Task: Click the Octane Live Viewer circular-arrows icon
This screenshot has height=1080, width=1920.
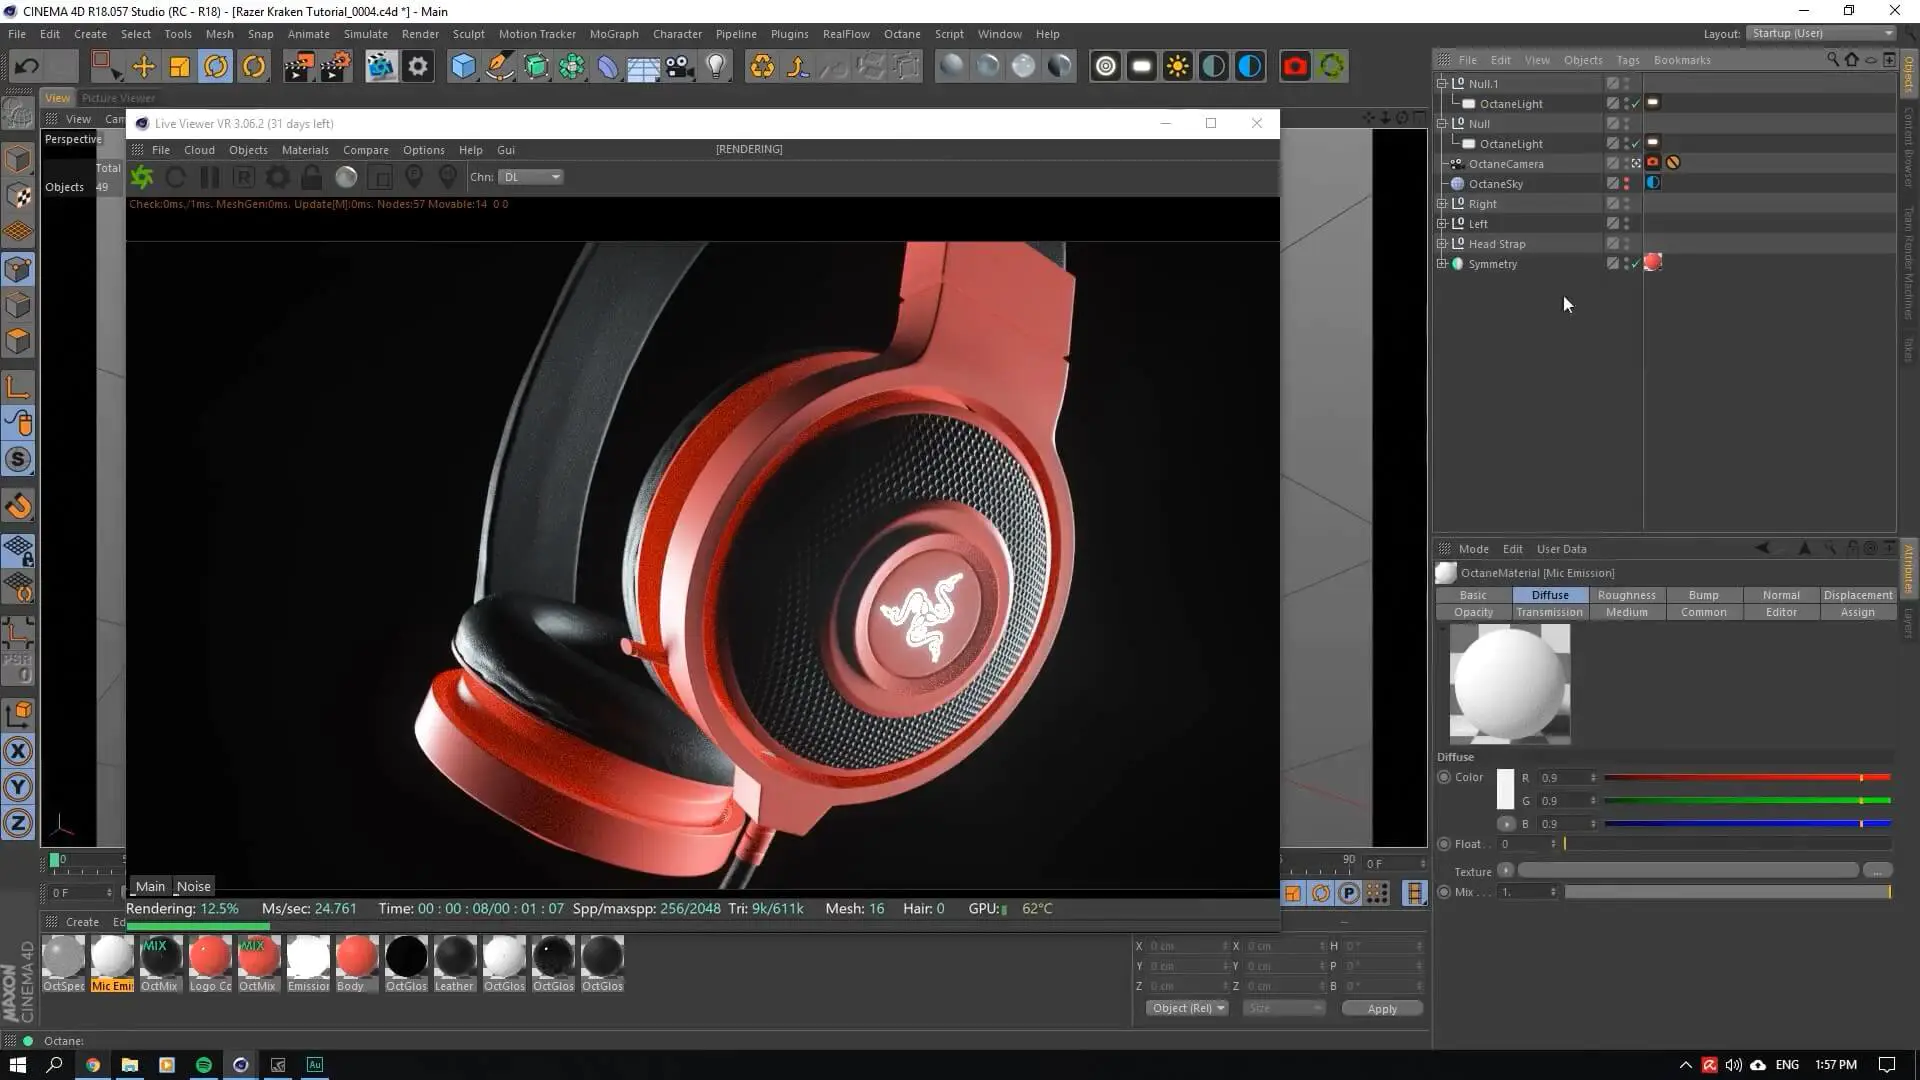Action: 1331,67
